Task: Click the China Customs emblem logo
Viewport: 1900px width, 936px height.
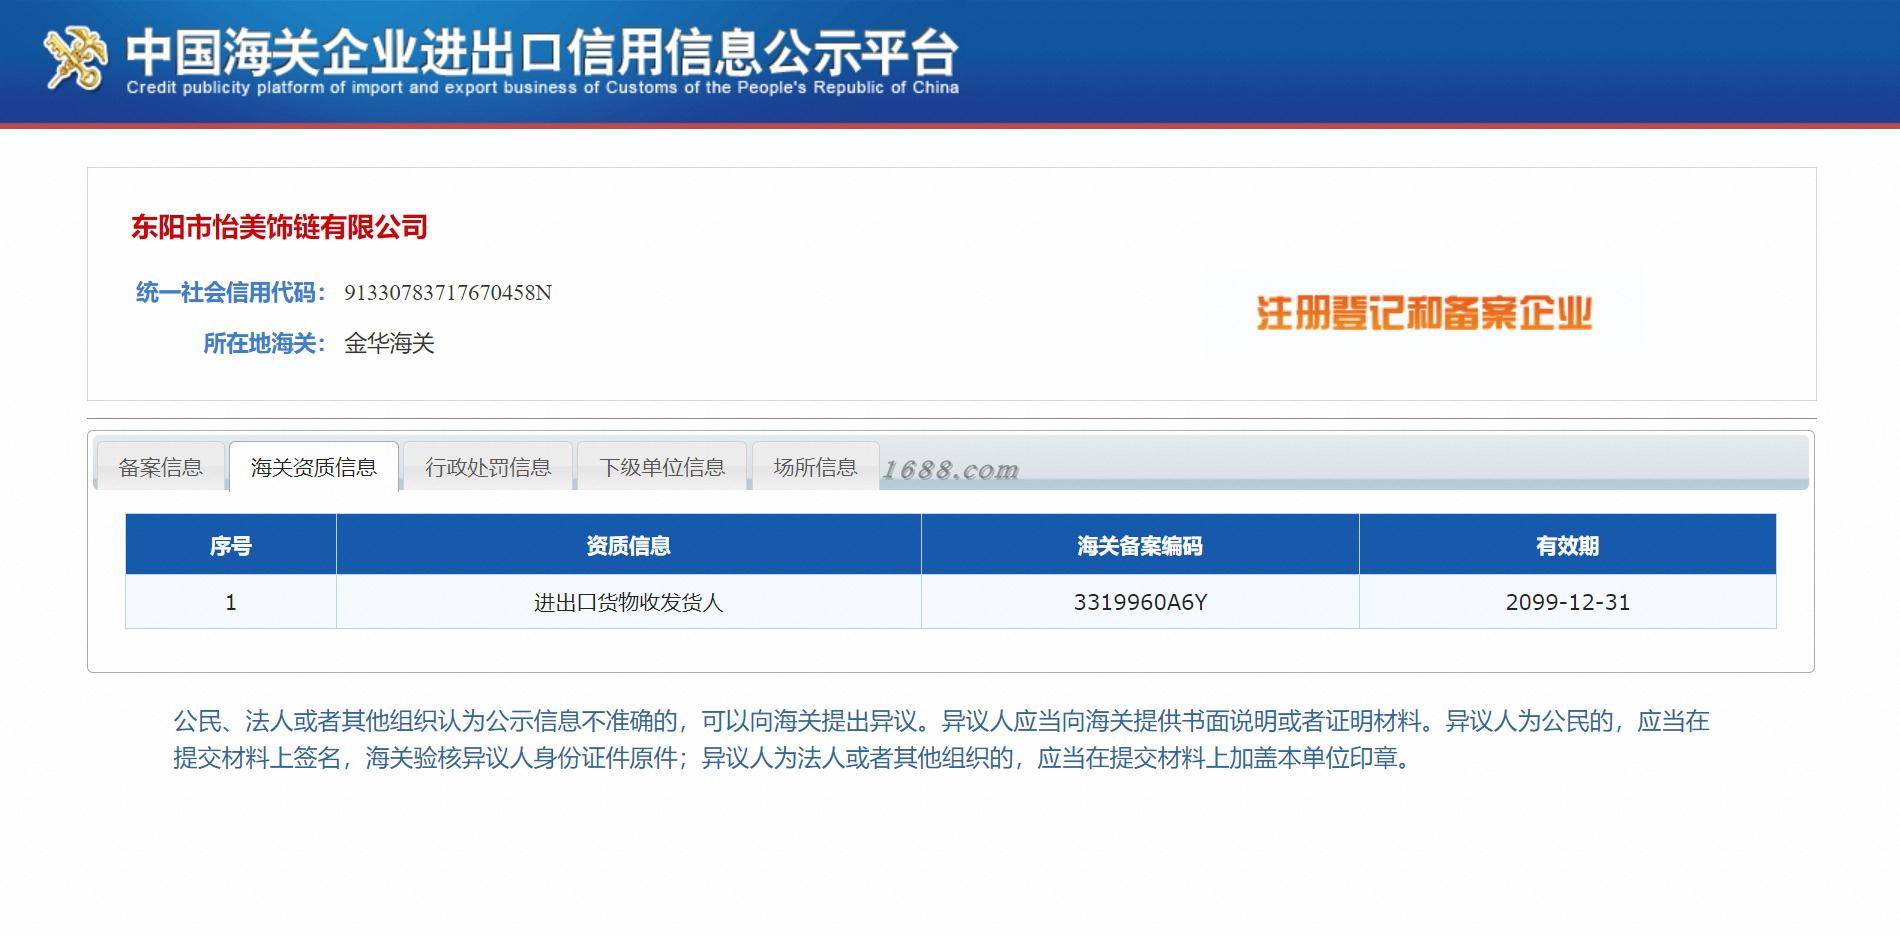Action: point(76,59)
